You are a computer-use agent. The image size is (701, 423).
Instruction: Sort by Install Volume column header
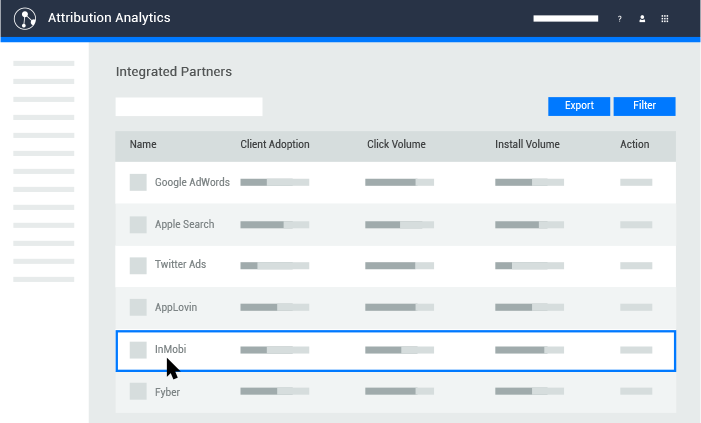pos(527,144)
